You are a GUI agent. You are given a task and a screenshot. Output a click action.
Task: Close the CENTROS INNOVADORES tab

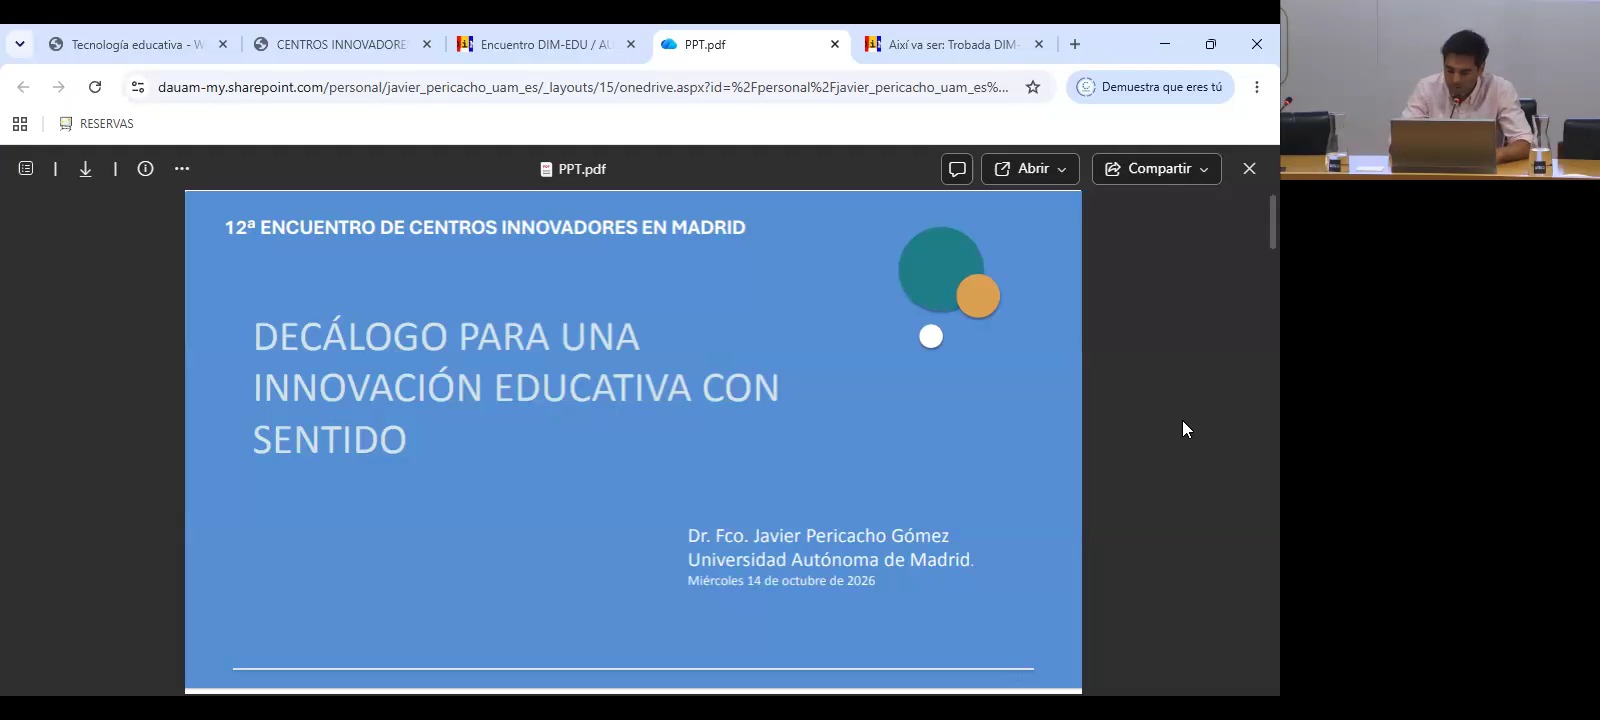click(x=427, y=45)
